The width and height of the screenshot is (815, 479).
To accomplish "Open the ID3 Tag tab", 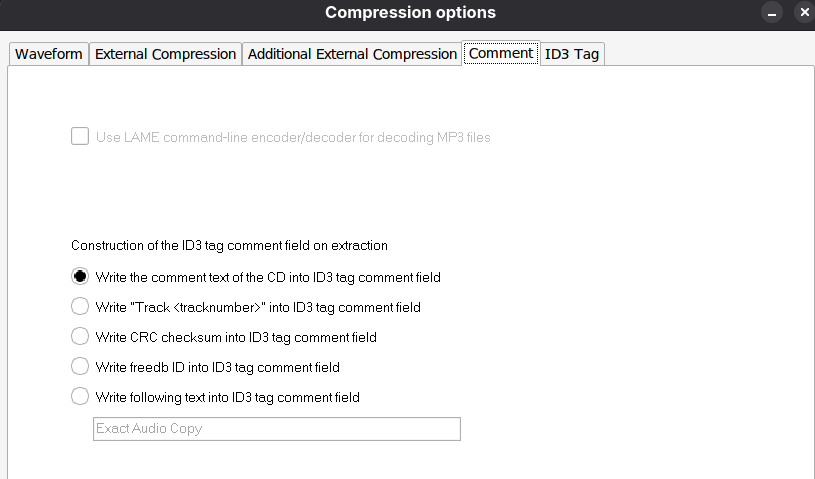I will 573,54.
